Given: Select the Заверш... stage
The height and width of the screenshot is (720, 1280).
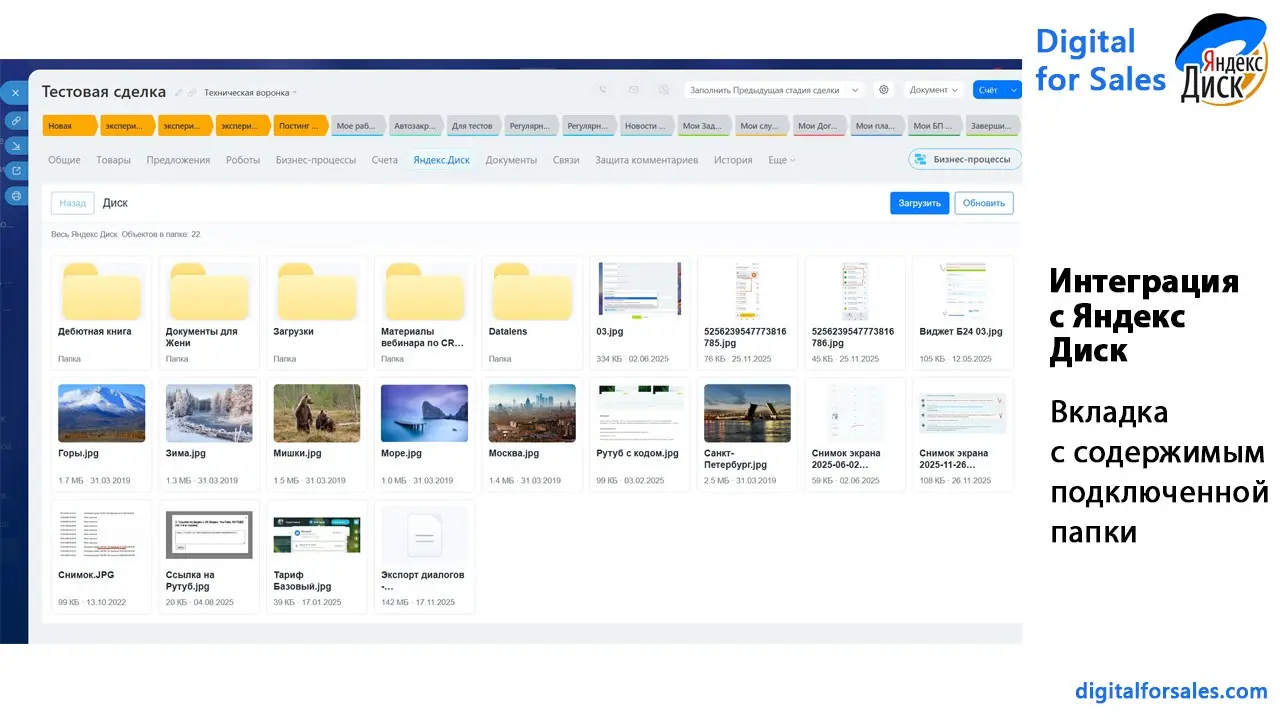Looking at the screenshot, I should click(993, 126).
